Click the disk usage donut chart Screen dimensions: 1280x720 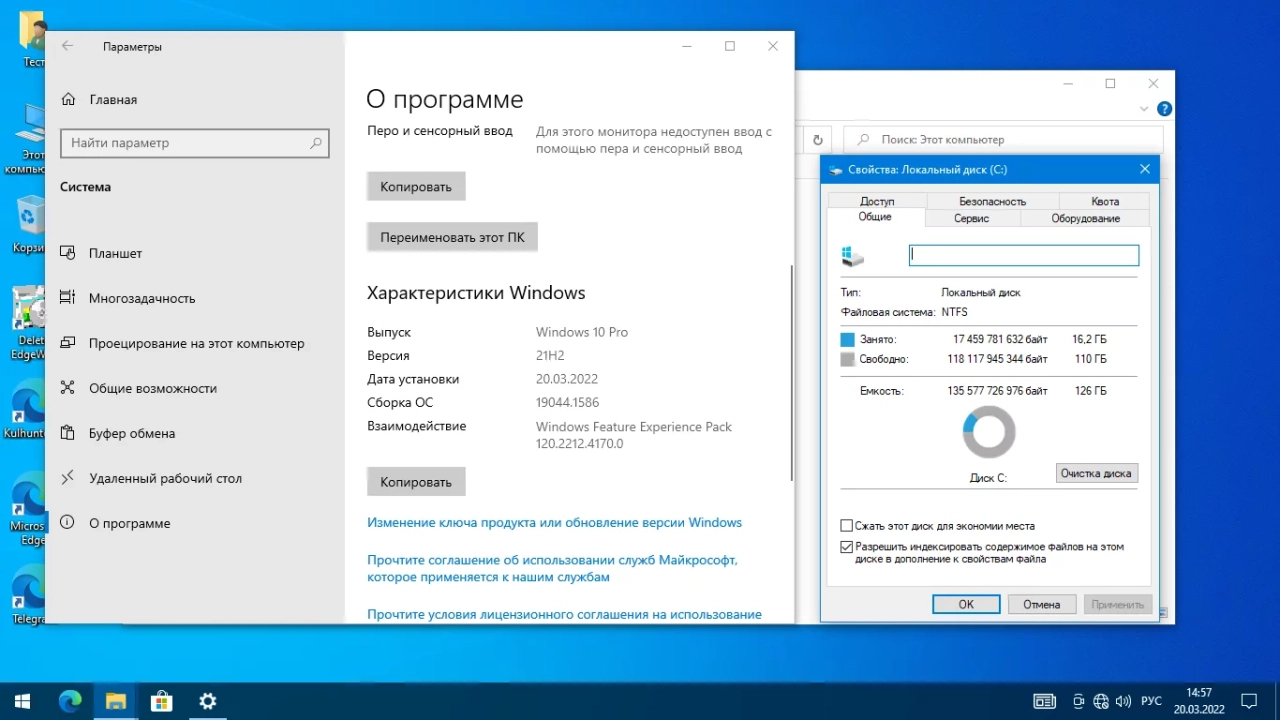(x=989, y=434)
